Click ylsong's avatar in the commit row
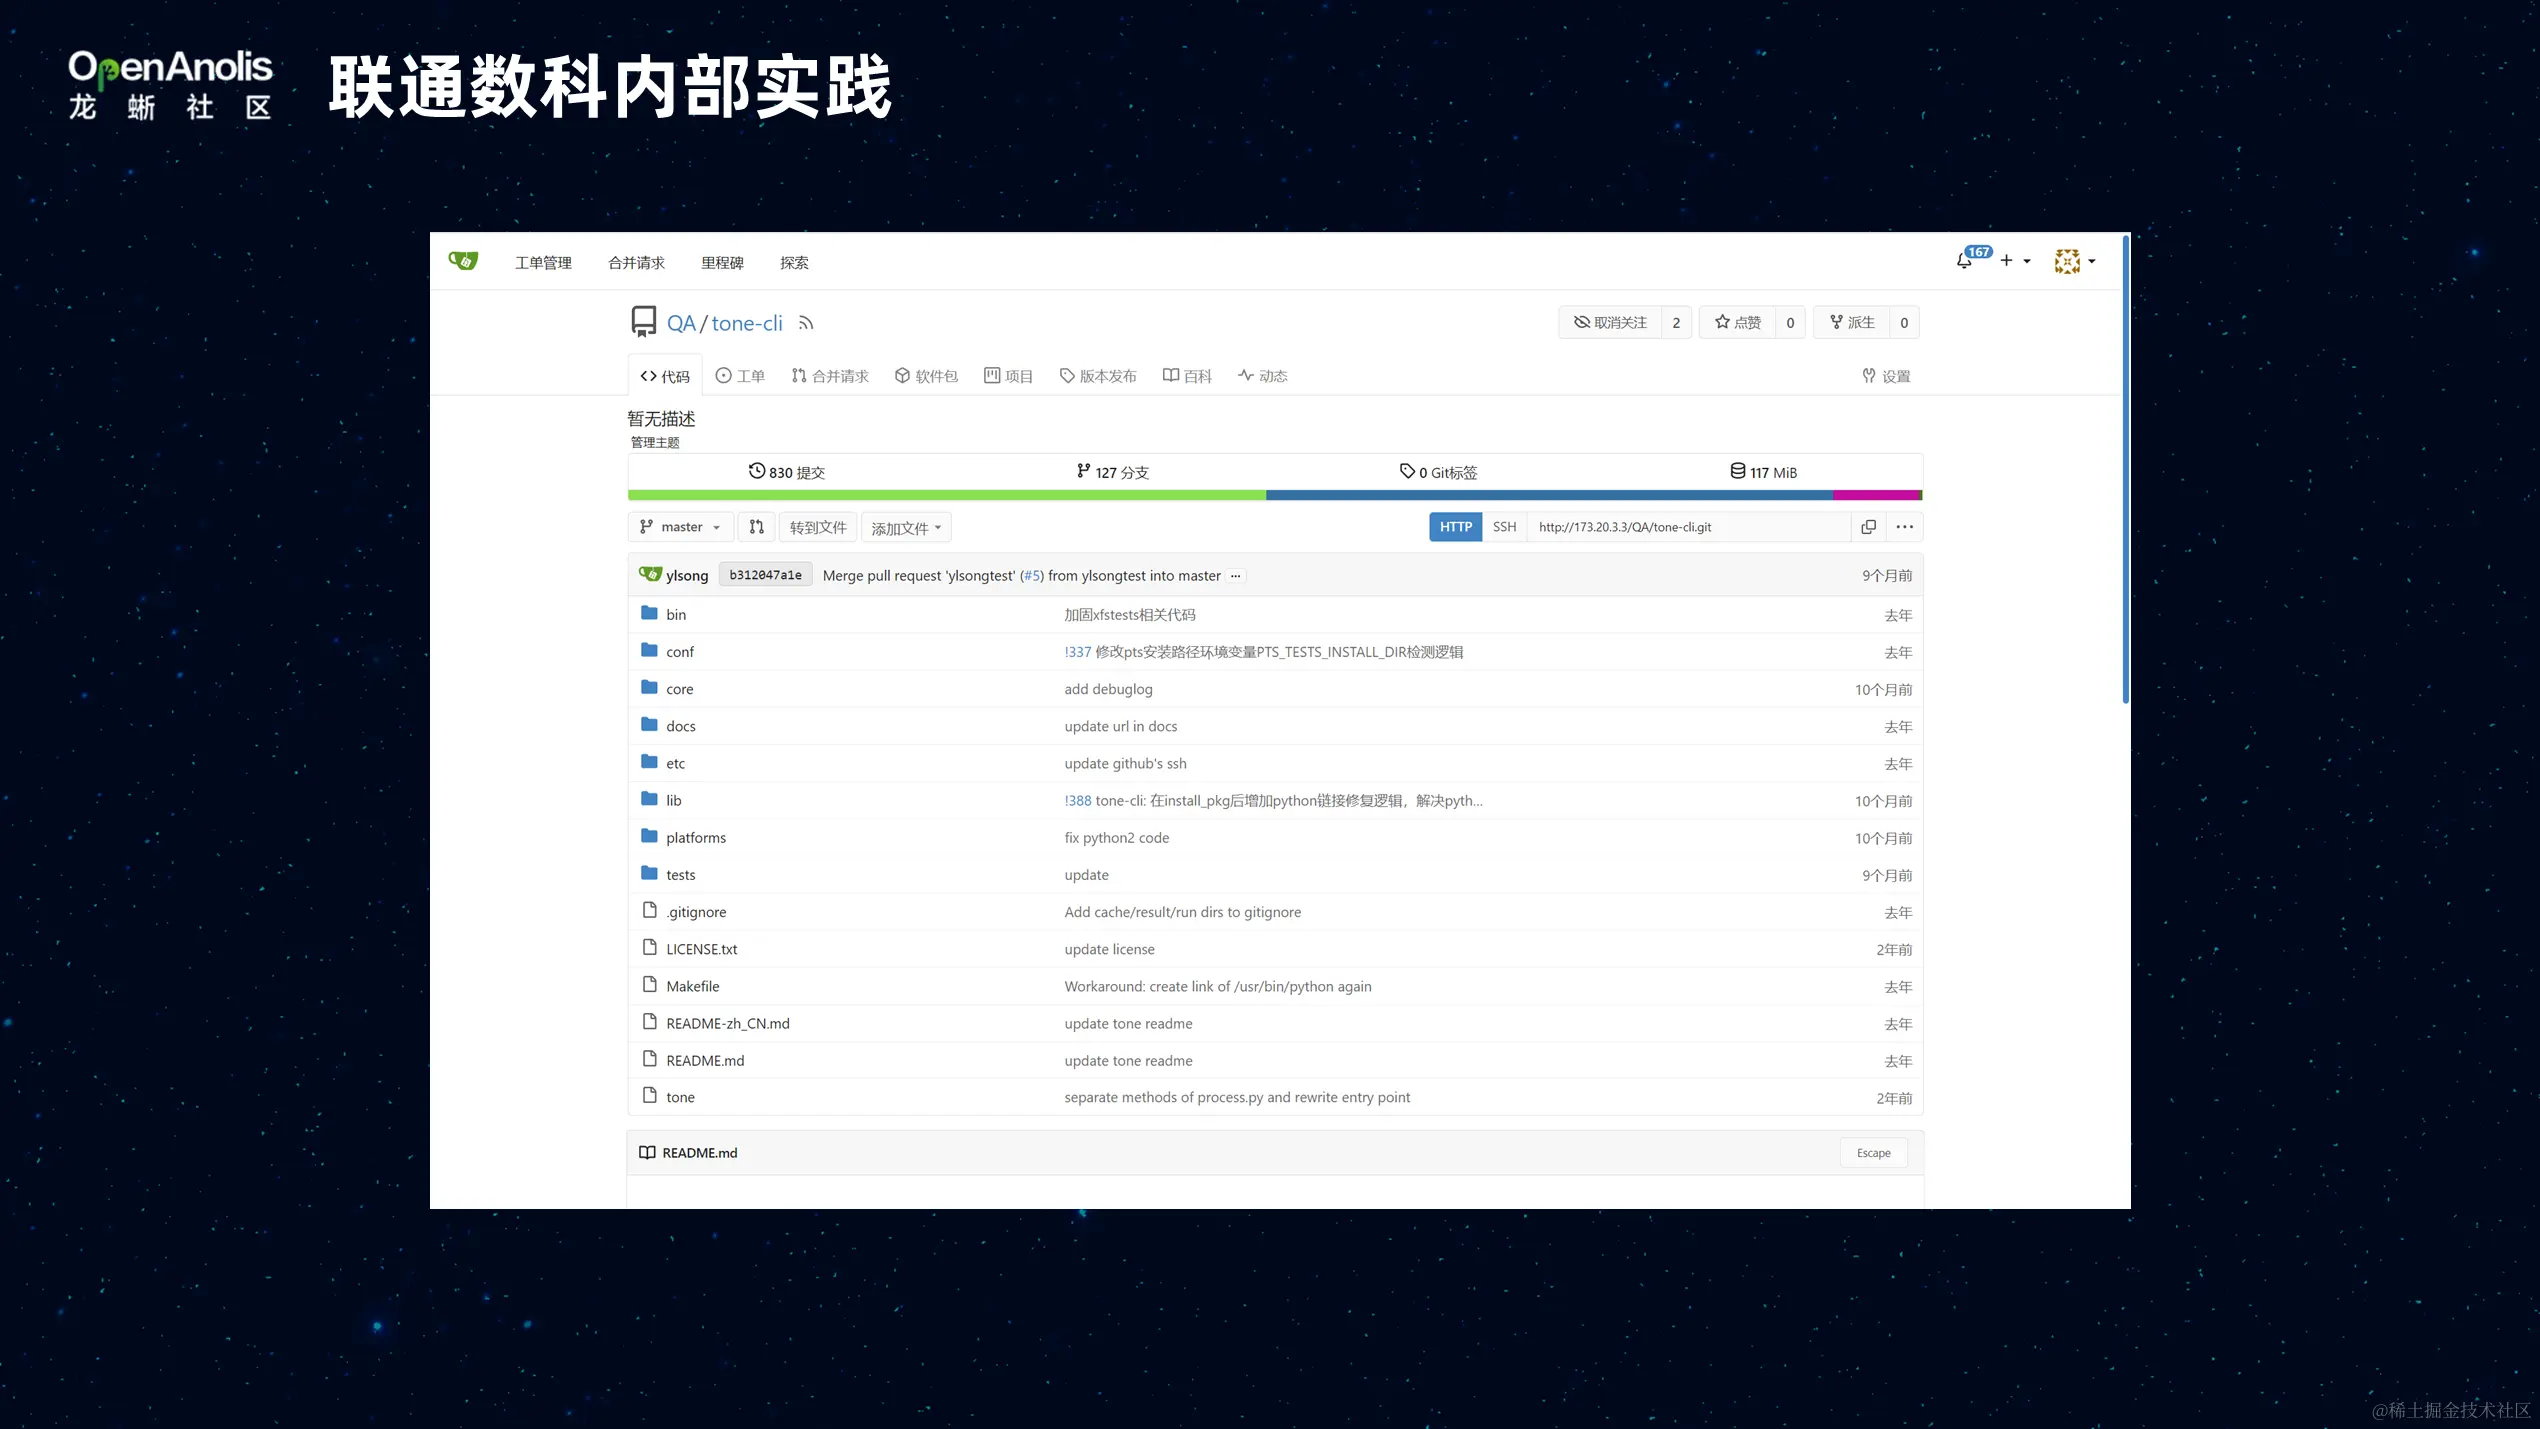This screenshot has height=1429, width=2540. point(649,574)
